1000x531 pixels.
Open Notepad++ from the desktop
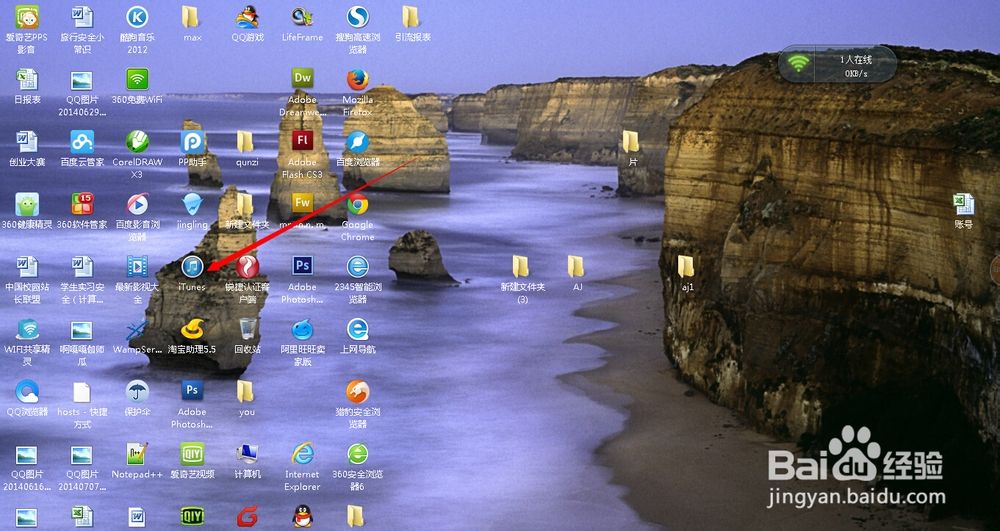(137, 454)
